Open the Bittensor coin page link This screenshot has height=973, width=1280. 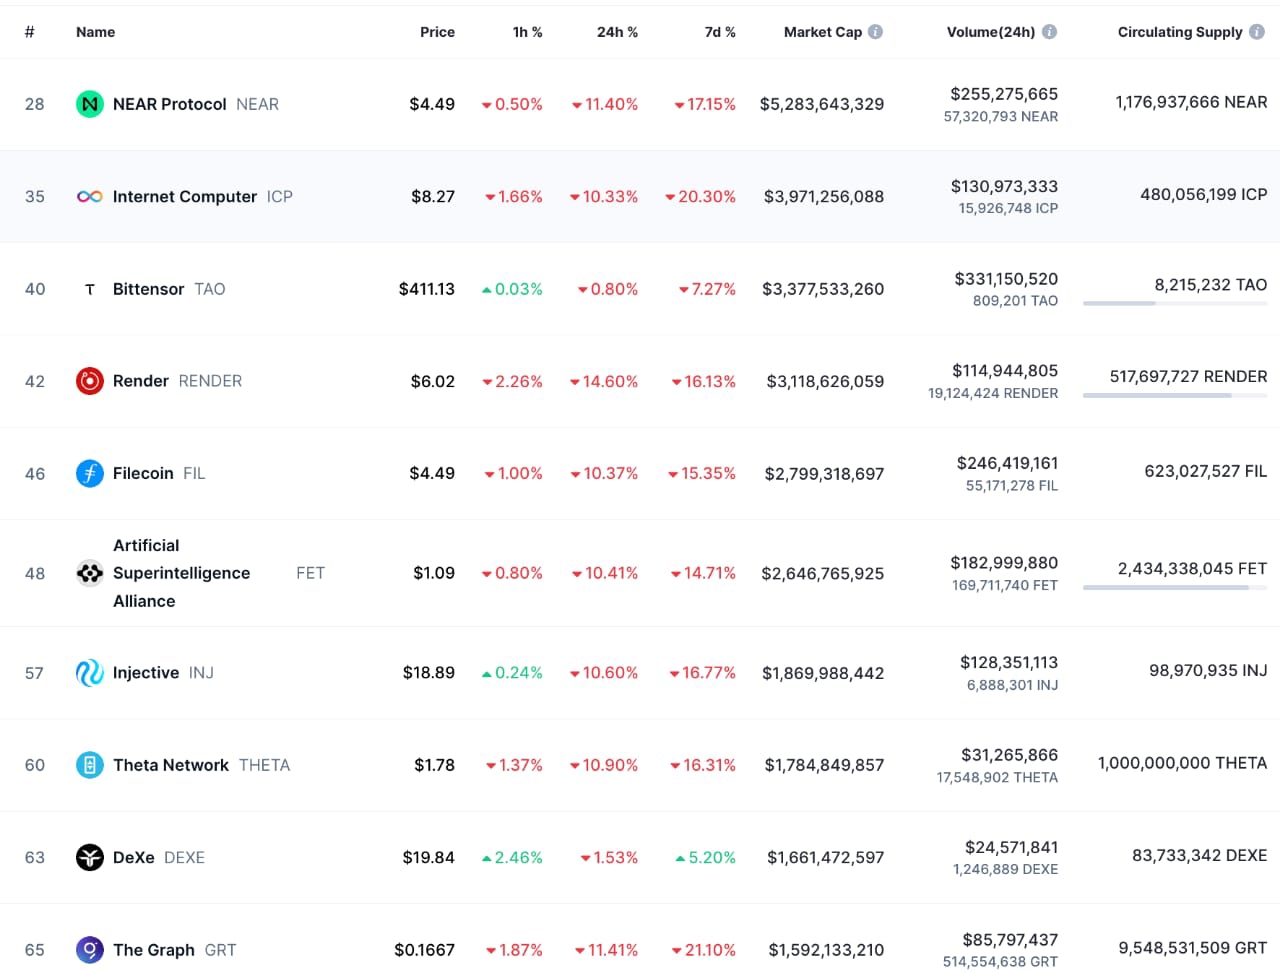(148, 289)
